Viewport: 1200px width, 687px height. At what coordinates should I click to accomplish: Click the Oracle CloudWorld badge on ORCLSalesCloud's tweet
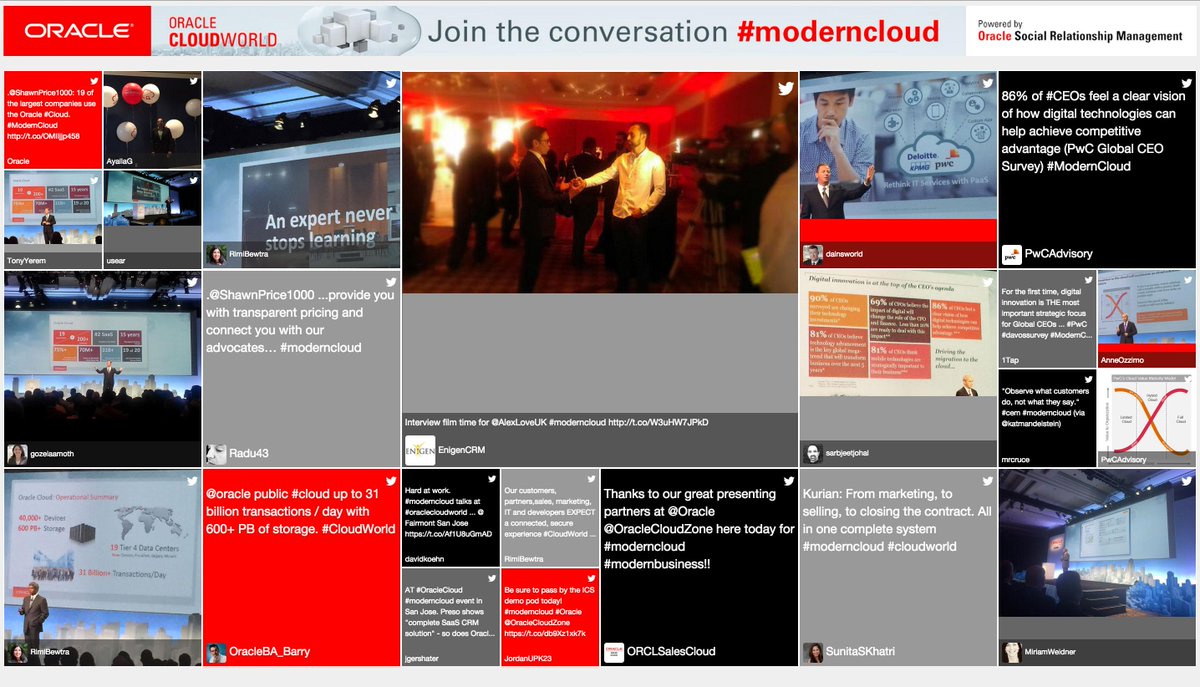click(615, 652)
